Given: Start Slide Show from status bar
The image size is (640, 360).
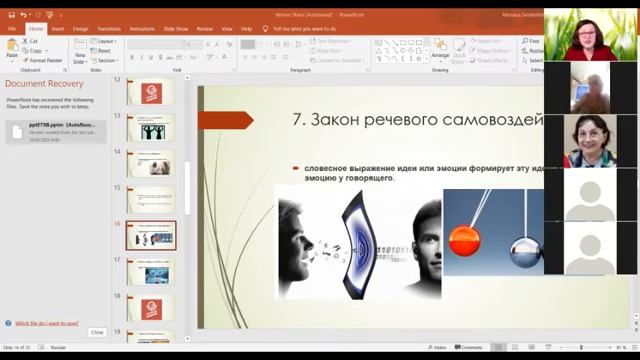Looking at the screenshot, I should [548, 347].
